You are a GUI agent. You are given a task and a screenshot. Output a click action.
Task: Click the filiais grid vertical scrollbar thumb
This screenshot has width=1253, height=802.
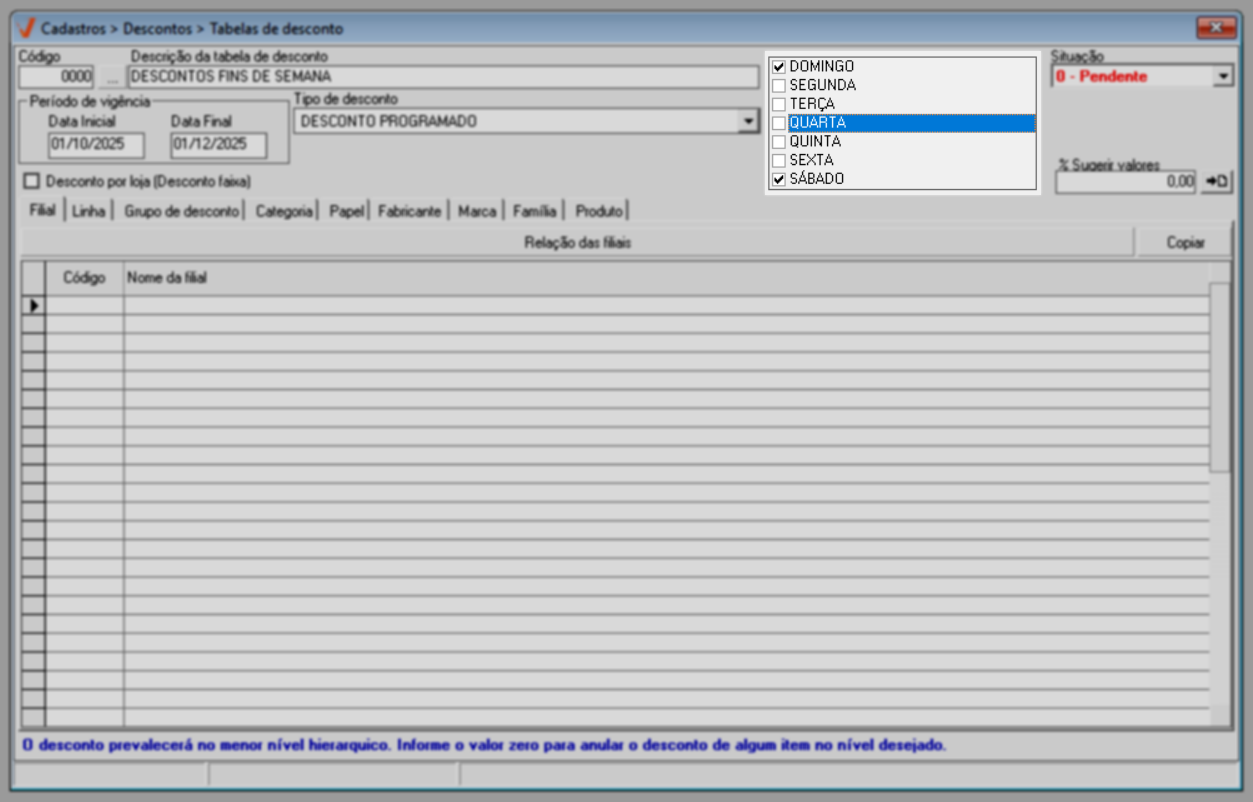point(1220,377)
